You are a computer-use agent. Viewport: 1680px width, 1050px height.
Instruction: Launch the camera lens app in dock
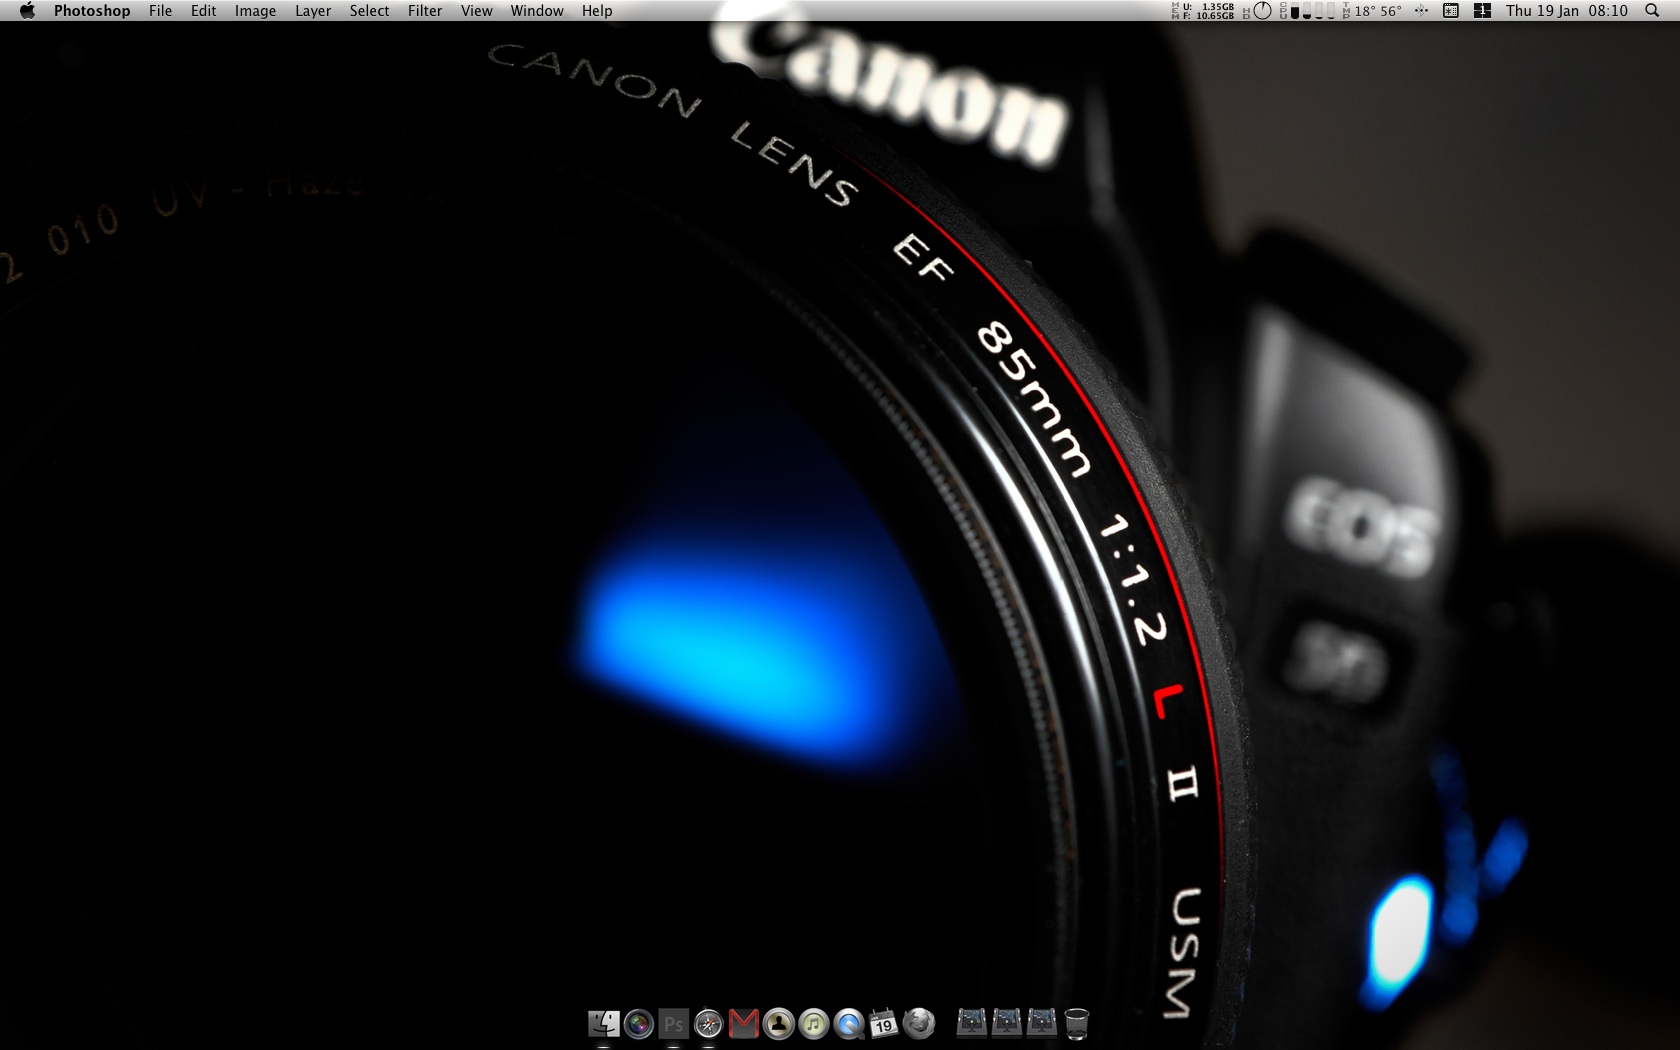(639, 1023)
